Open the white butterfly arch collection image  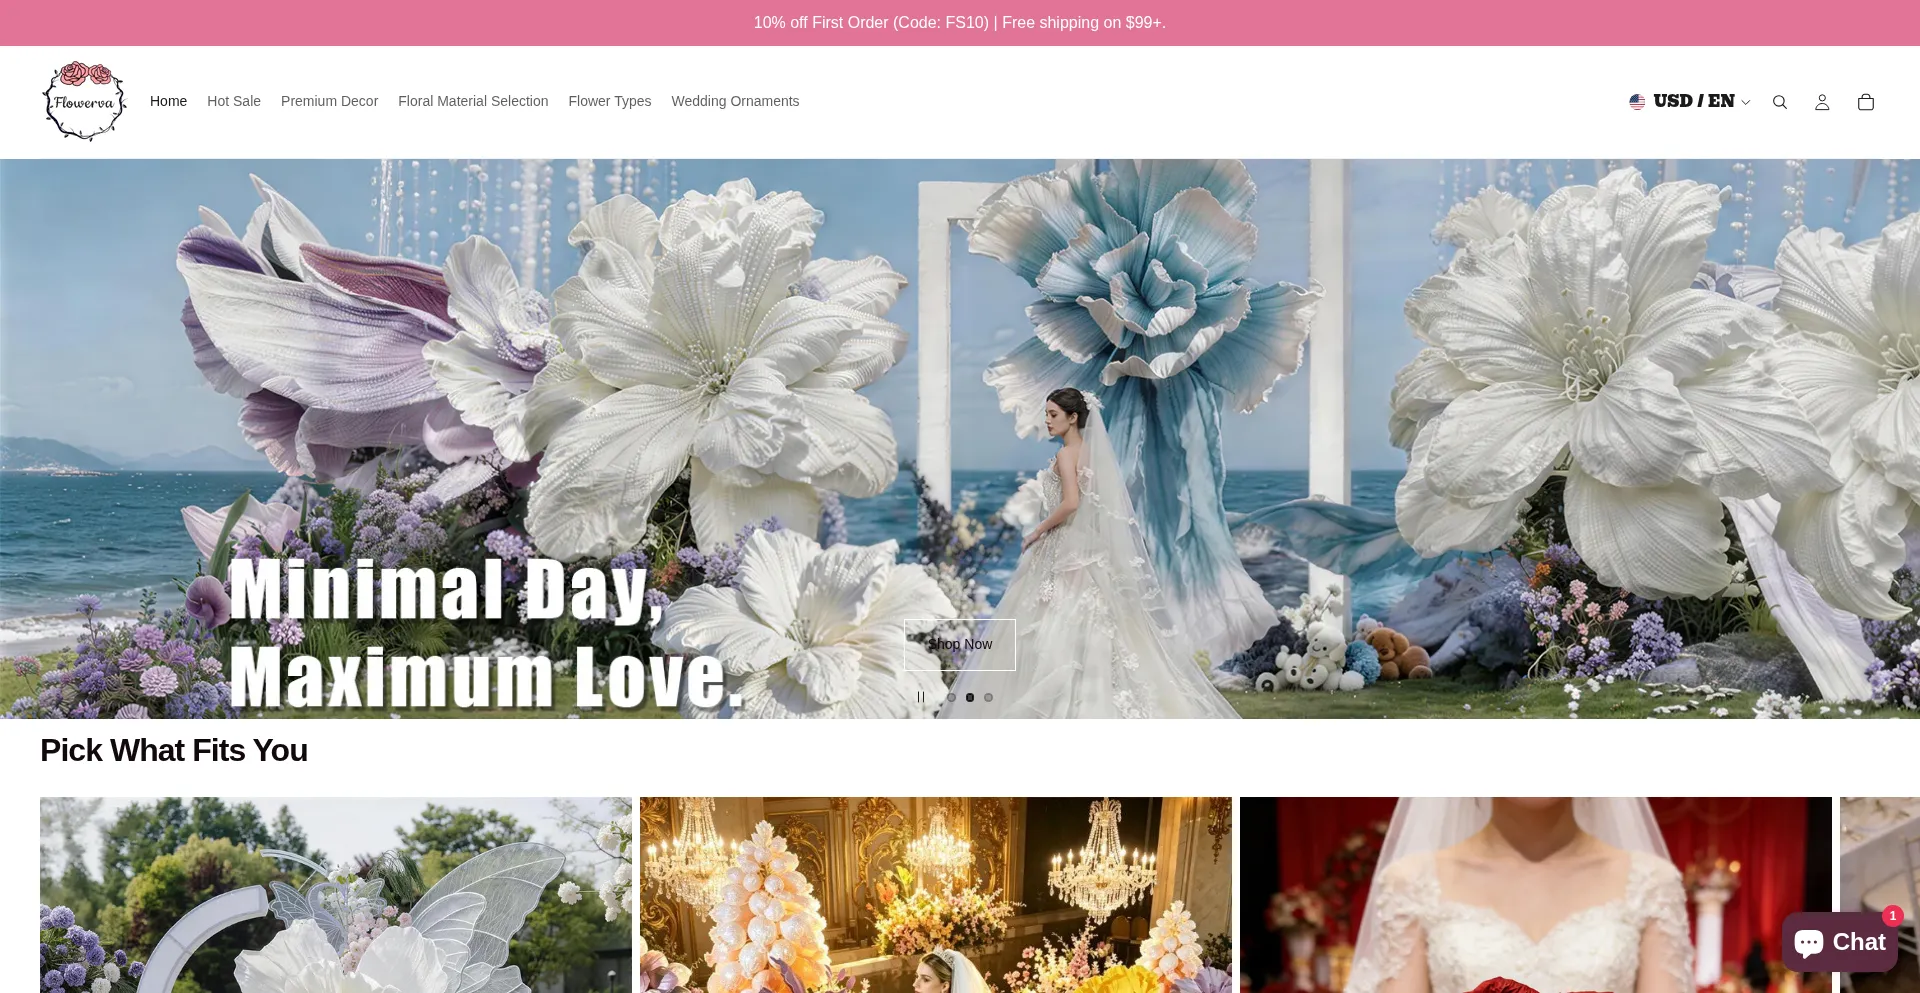pyautogui.click(x=336, y=895)
